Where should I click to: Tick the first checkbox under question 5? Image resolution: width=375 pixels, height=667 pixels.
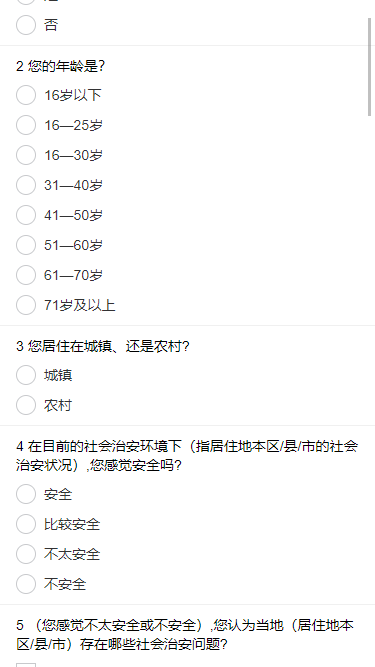coord(26,665)
